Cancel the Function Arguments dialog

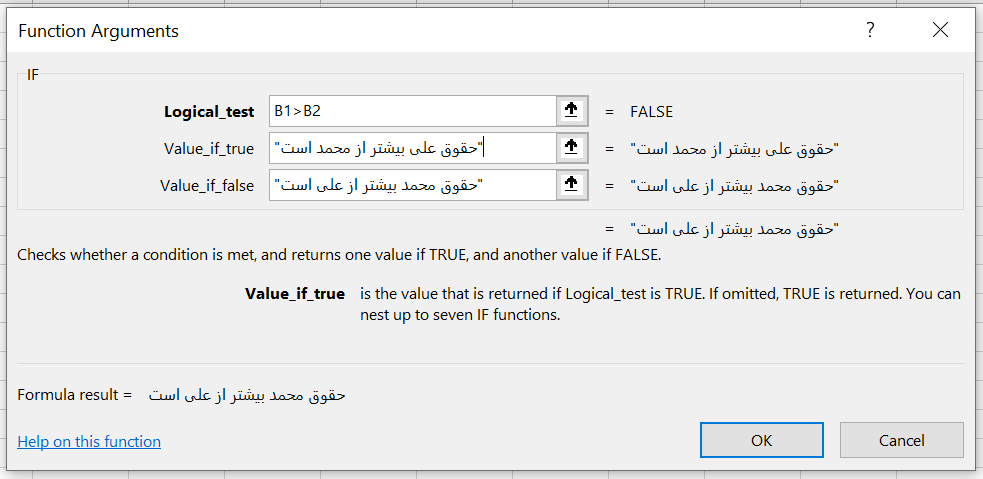point(902,440)
